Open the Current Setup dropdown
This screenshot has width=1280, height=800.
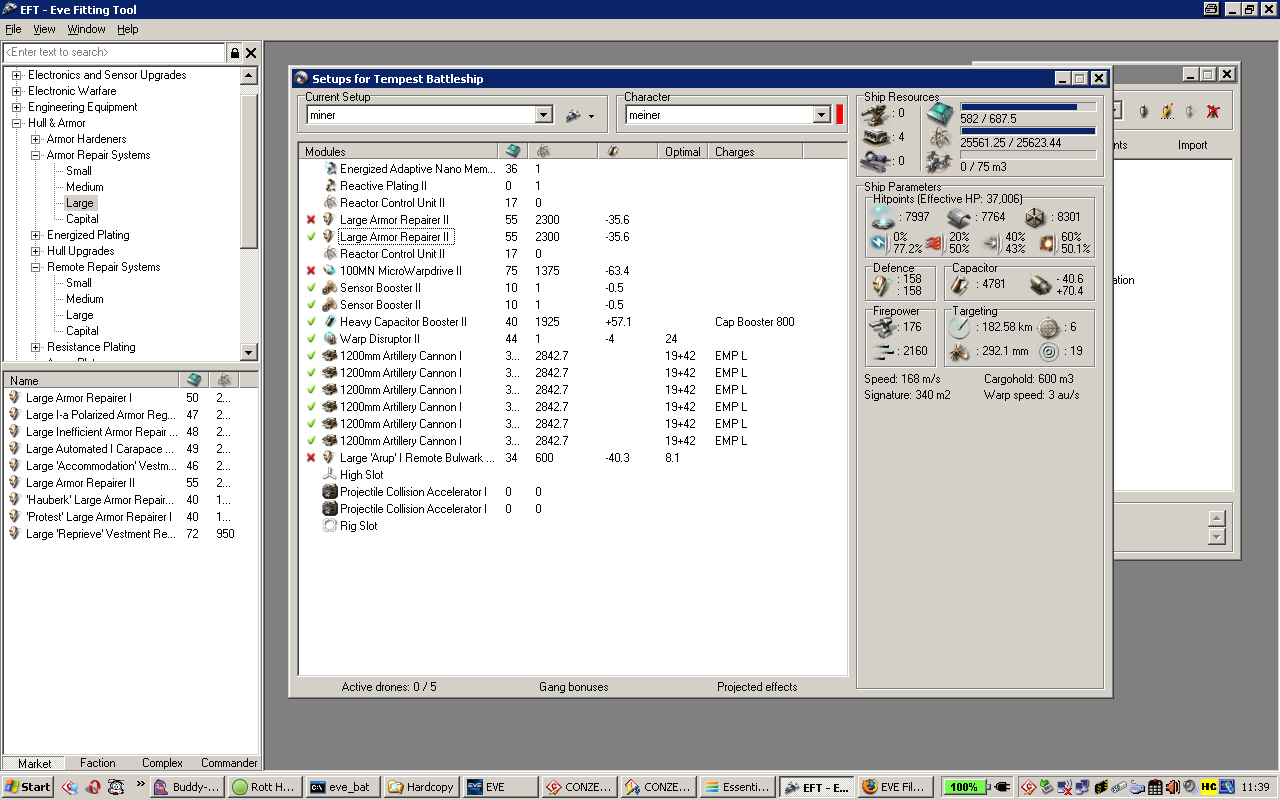point(544,115)
